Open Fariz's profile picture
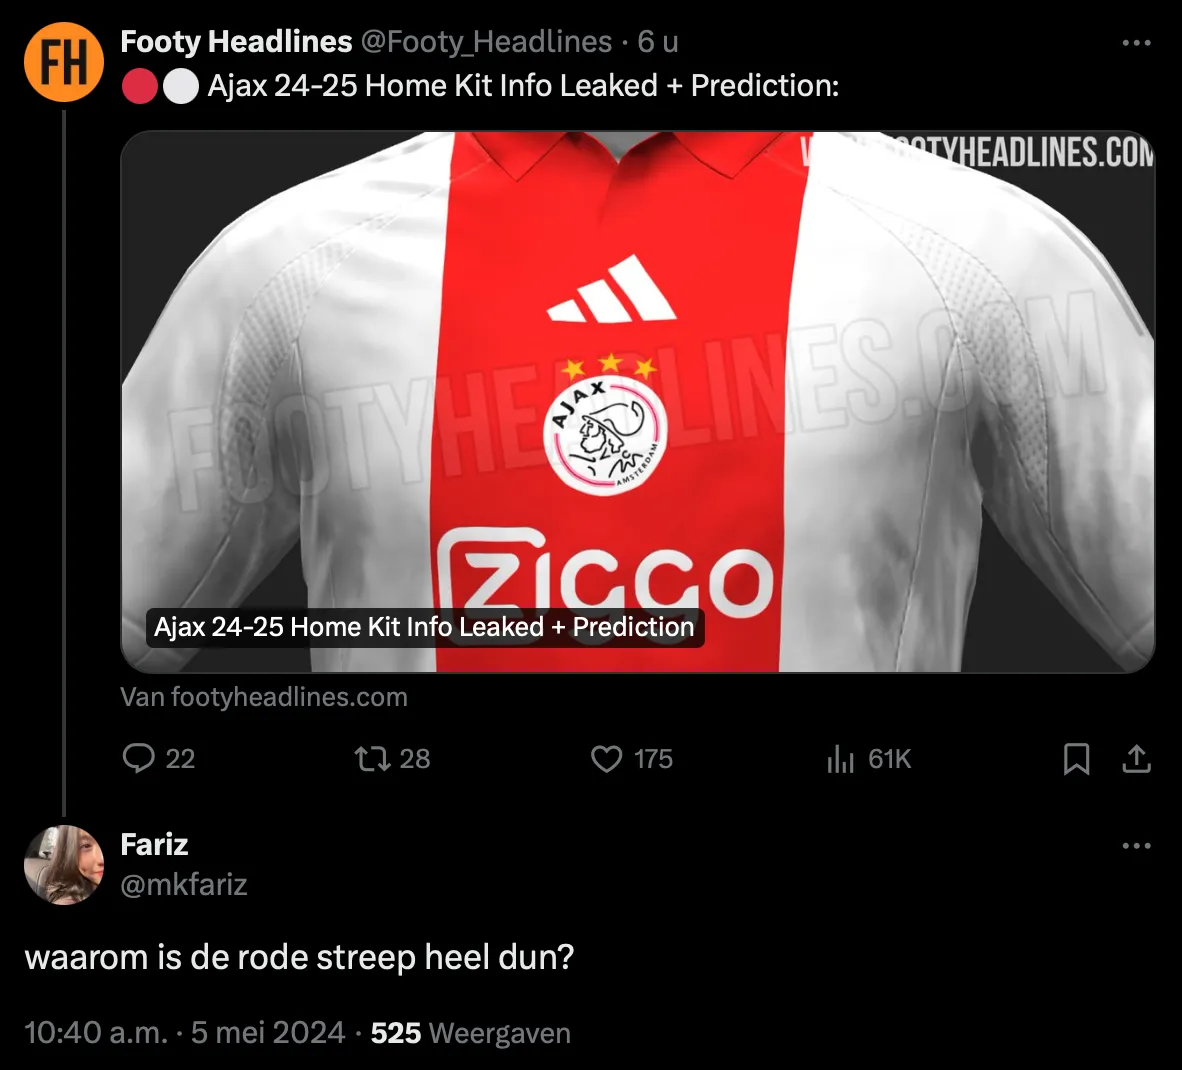 [64, 865]
